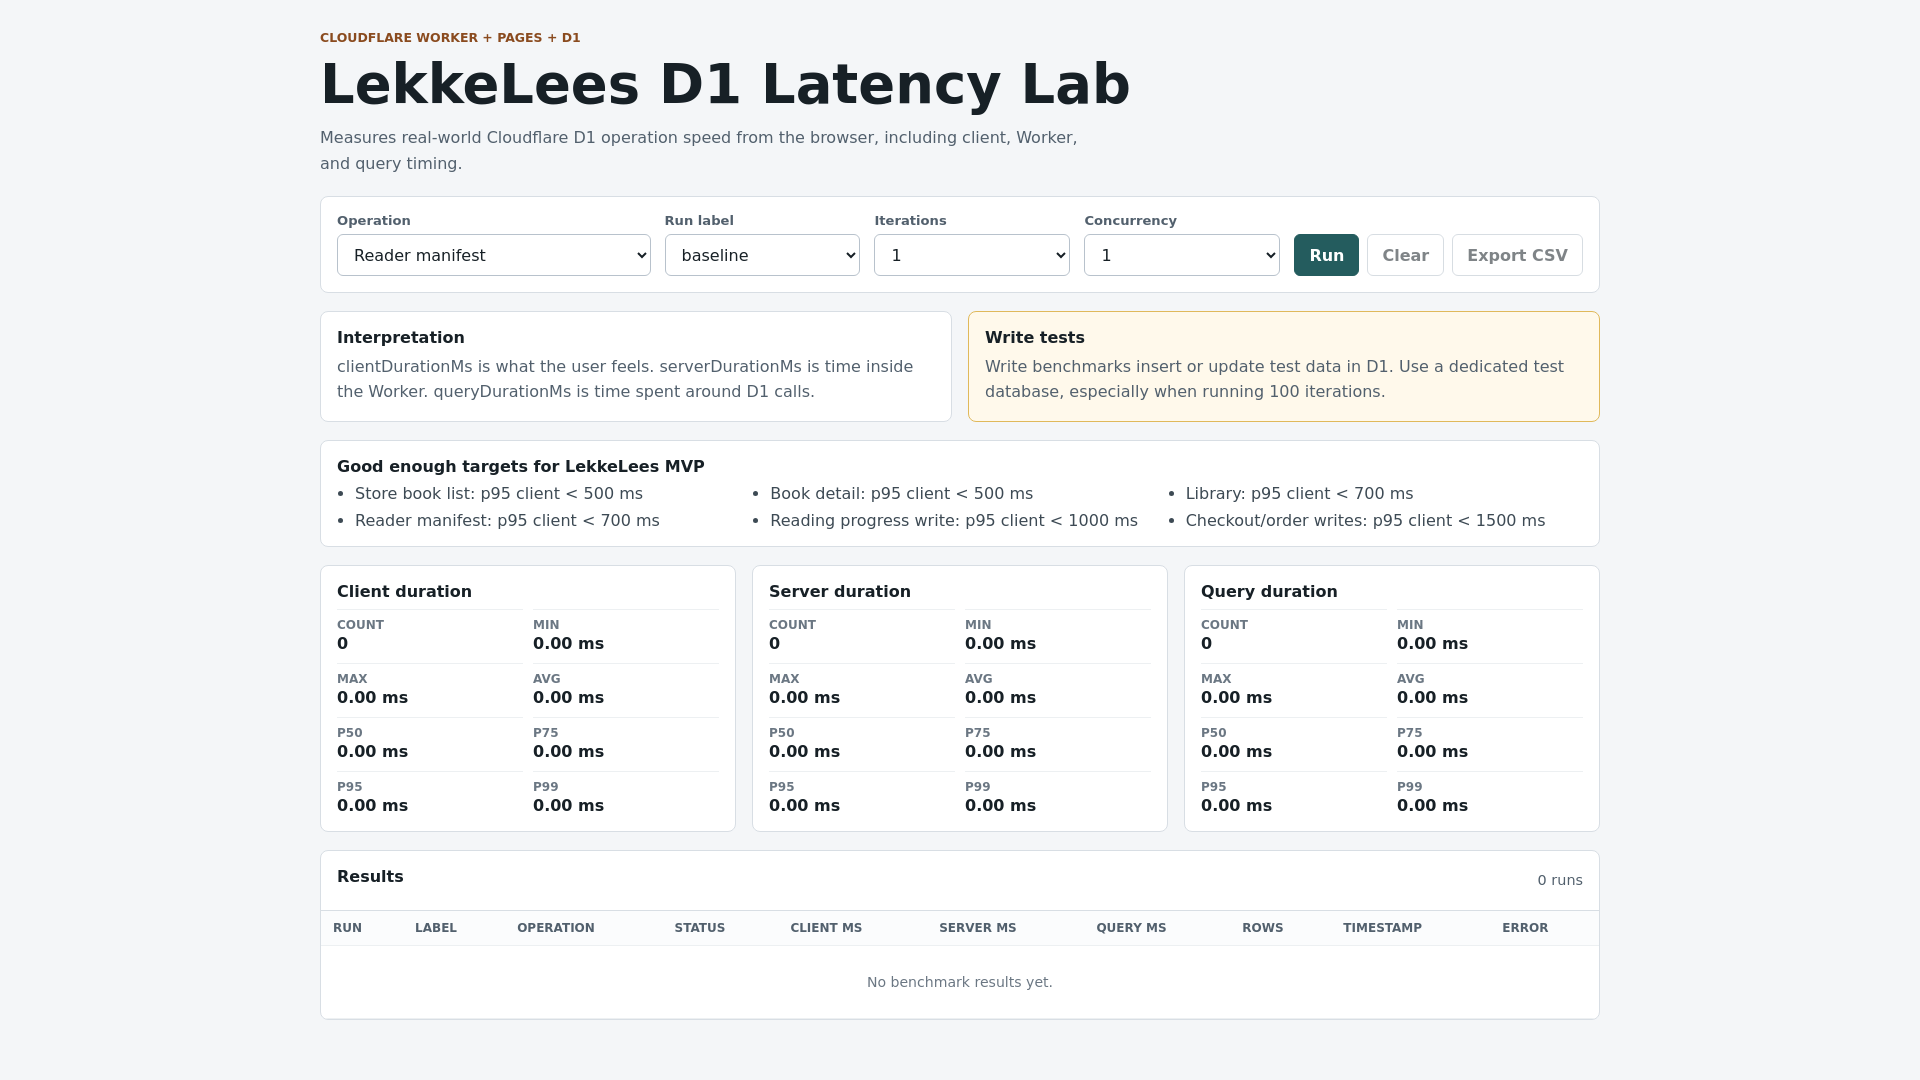Click the ROWS column header
1920x1080 pixels.
(x=1263, y=928)
